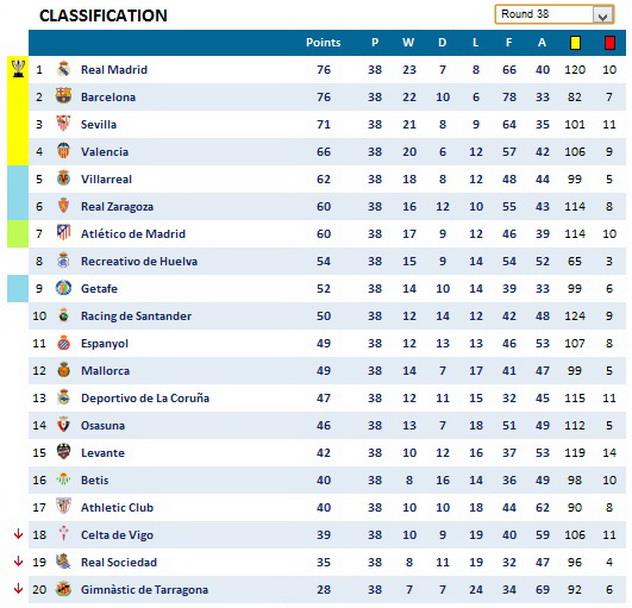632x608 pixels.
Task: Click the Barcelona club crest
Action: 63,97
